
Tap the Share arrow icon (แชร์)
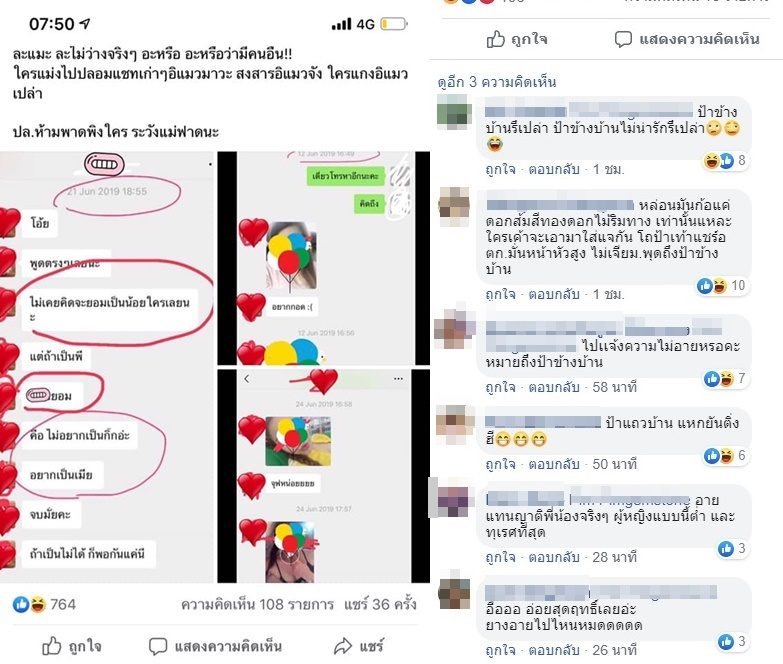[343, 647]
